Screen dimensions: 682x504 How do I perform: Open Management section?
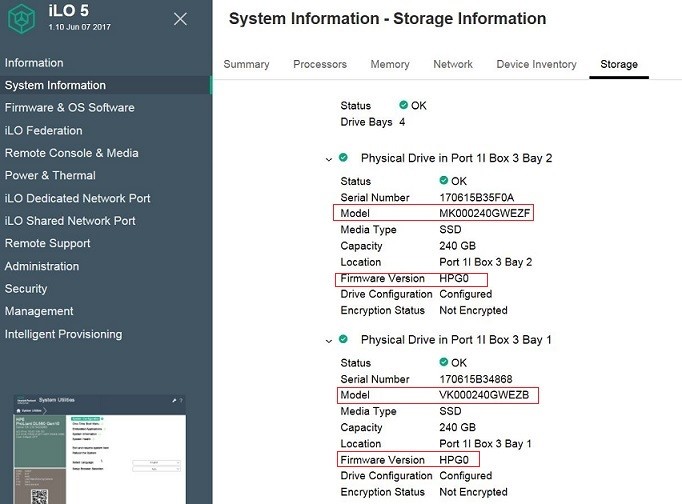[39, 311]
